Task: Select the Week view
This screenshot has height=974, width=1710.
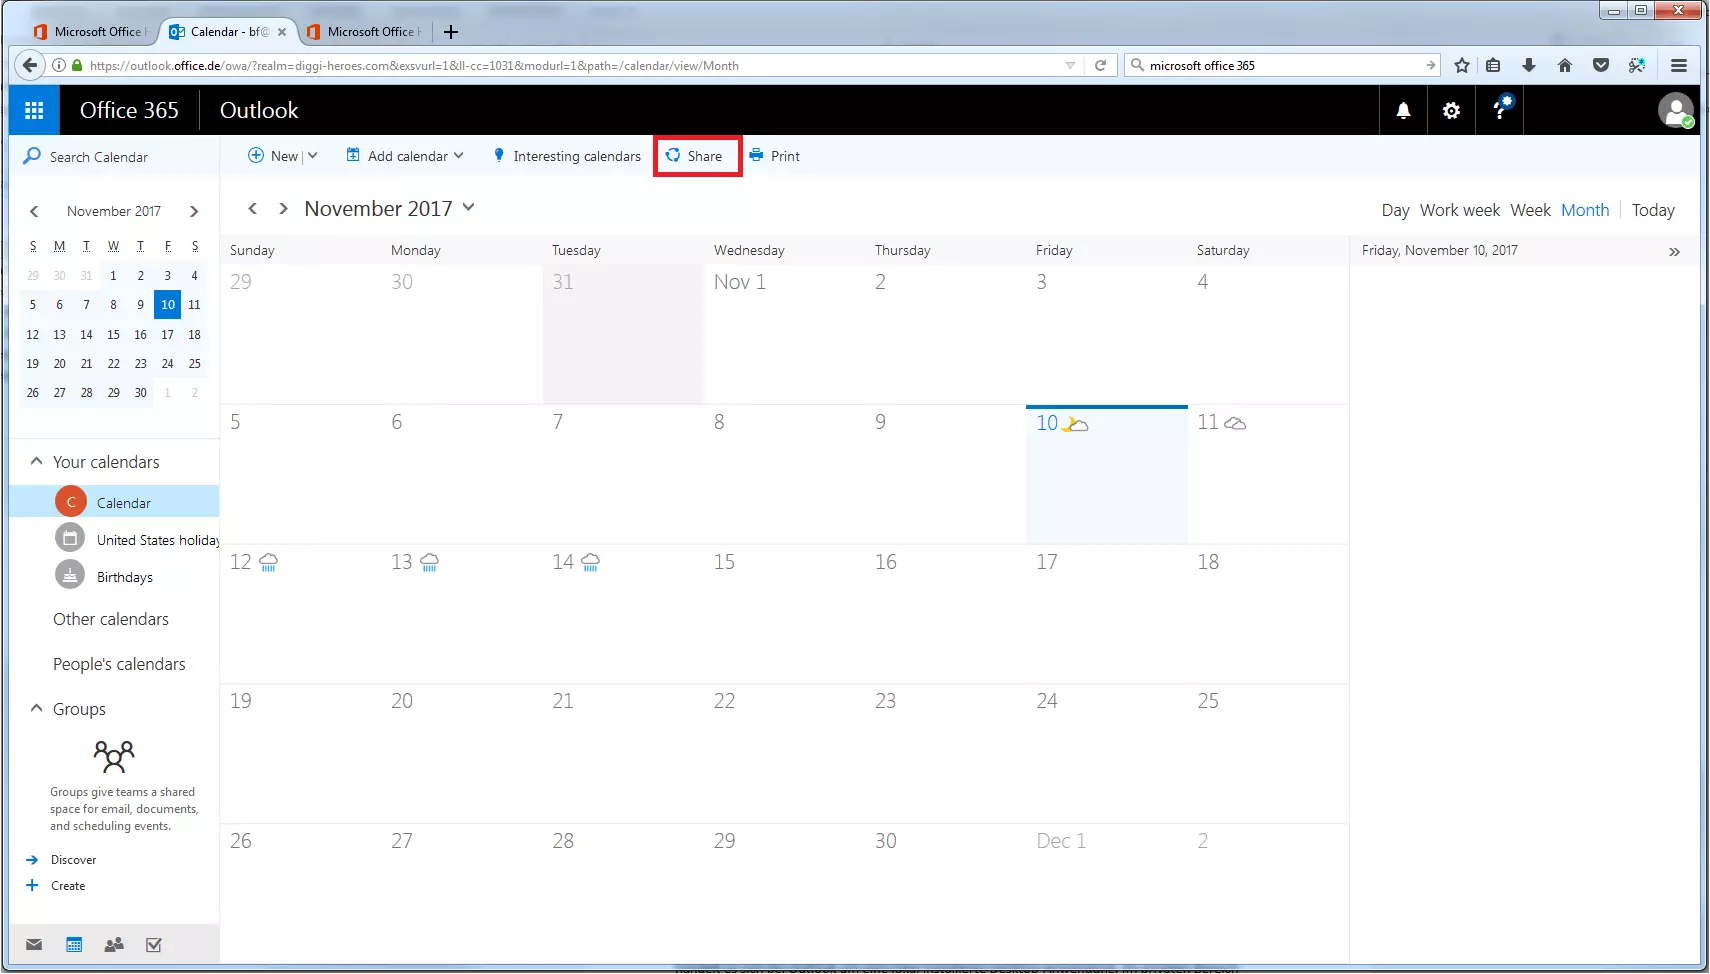Action: (1529, 210)
